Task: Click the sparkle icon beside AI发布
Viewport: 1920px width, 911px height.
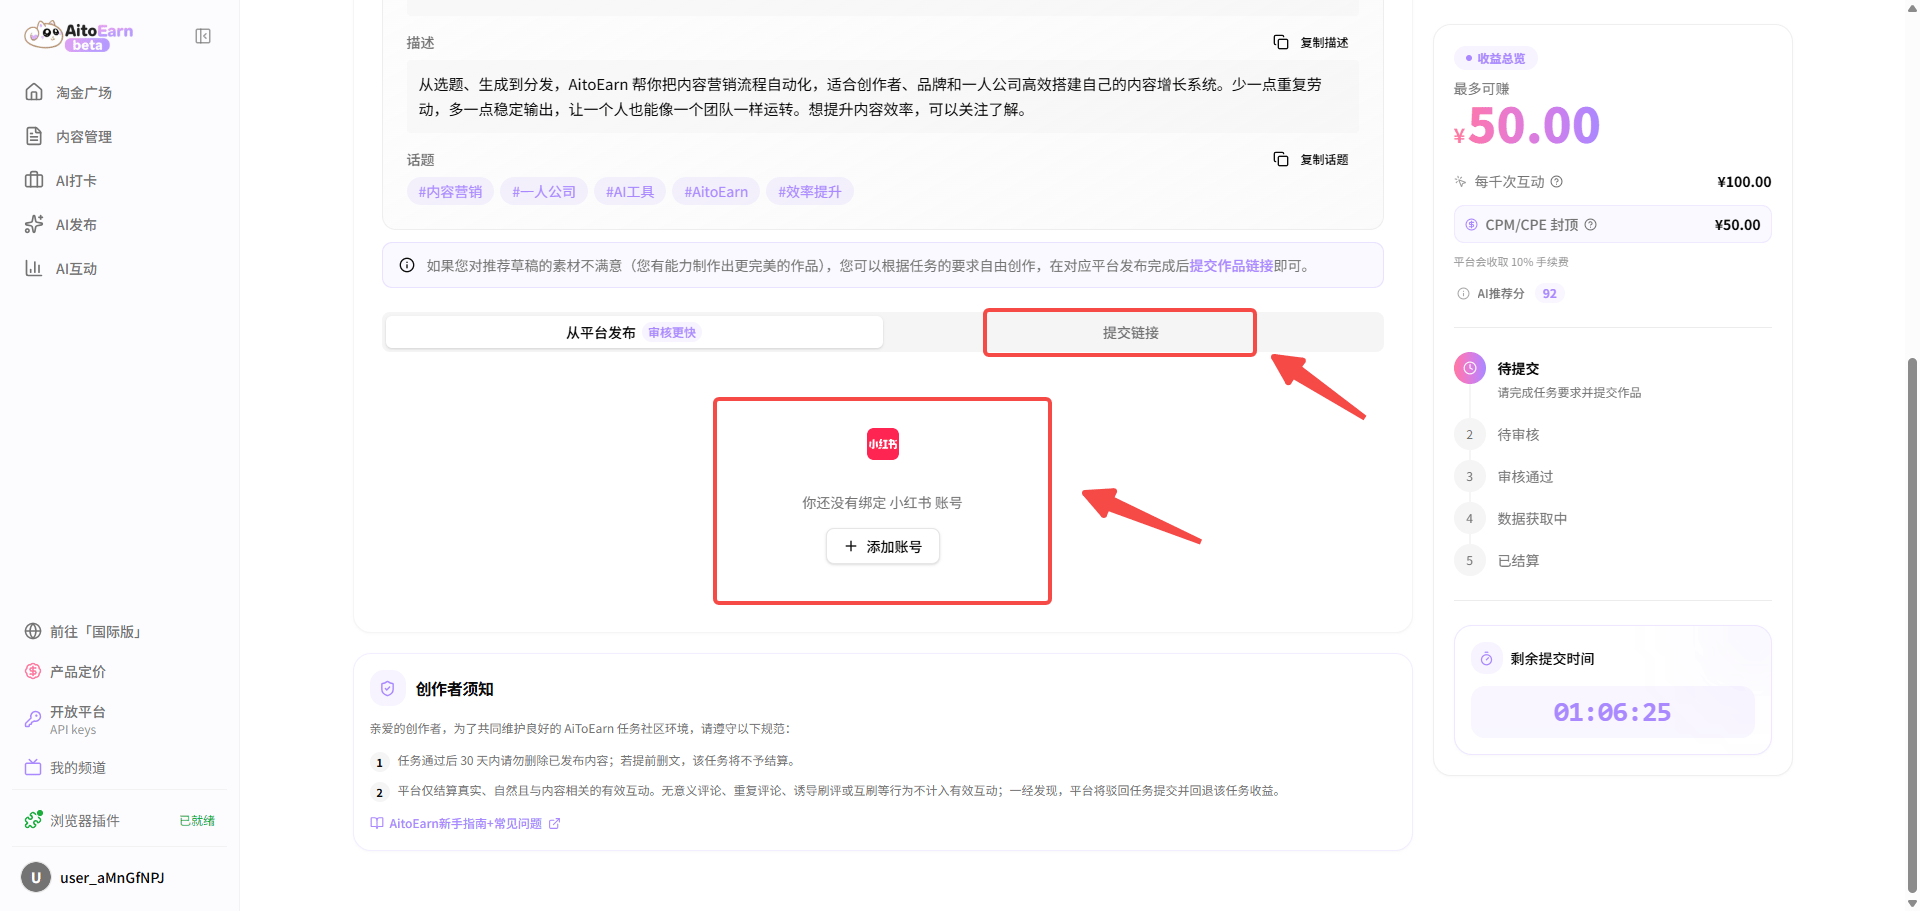Action: (x=34, y=224)
